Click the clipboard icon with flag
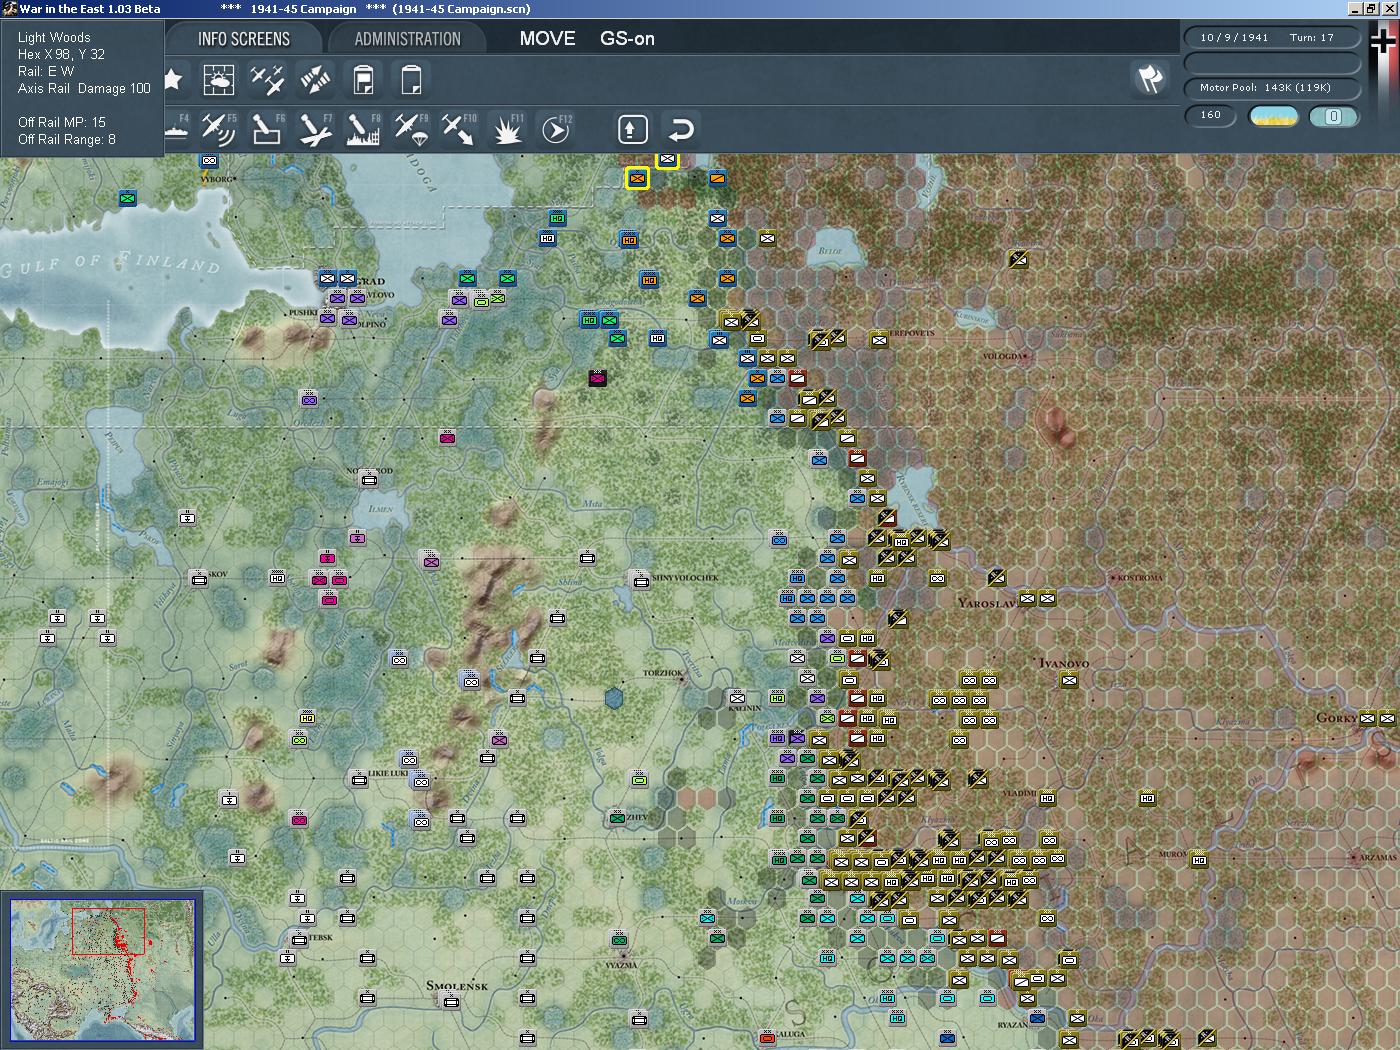This screenshot has width=1400, height=1050. pyautogui.click(x=363, y=79)
